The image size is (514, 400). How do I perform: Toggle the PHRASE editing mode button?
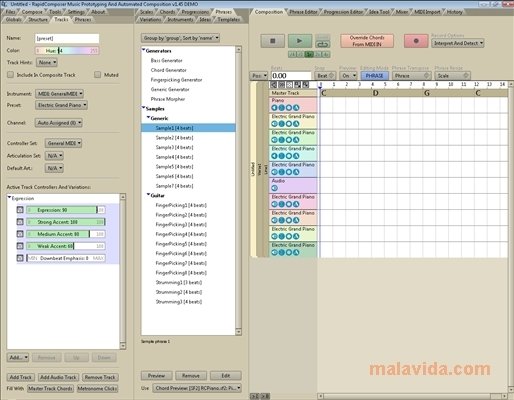[374, 76]
